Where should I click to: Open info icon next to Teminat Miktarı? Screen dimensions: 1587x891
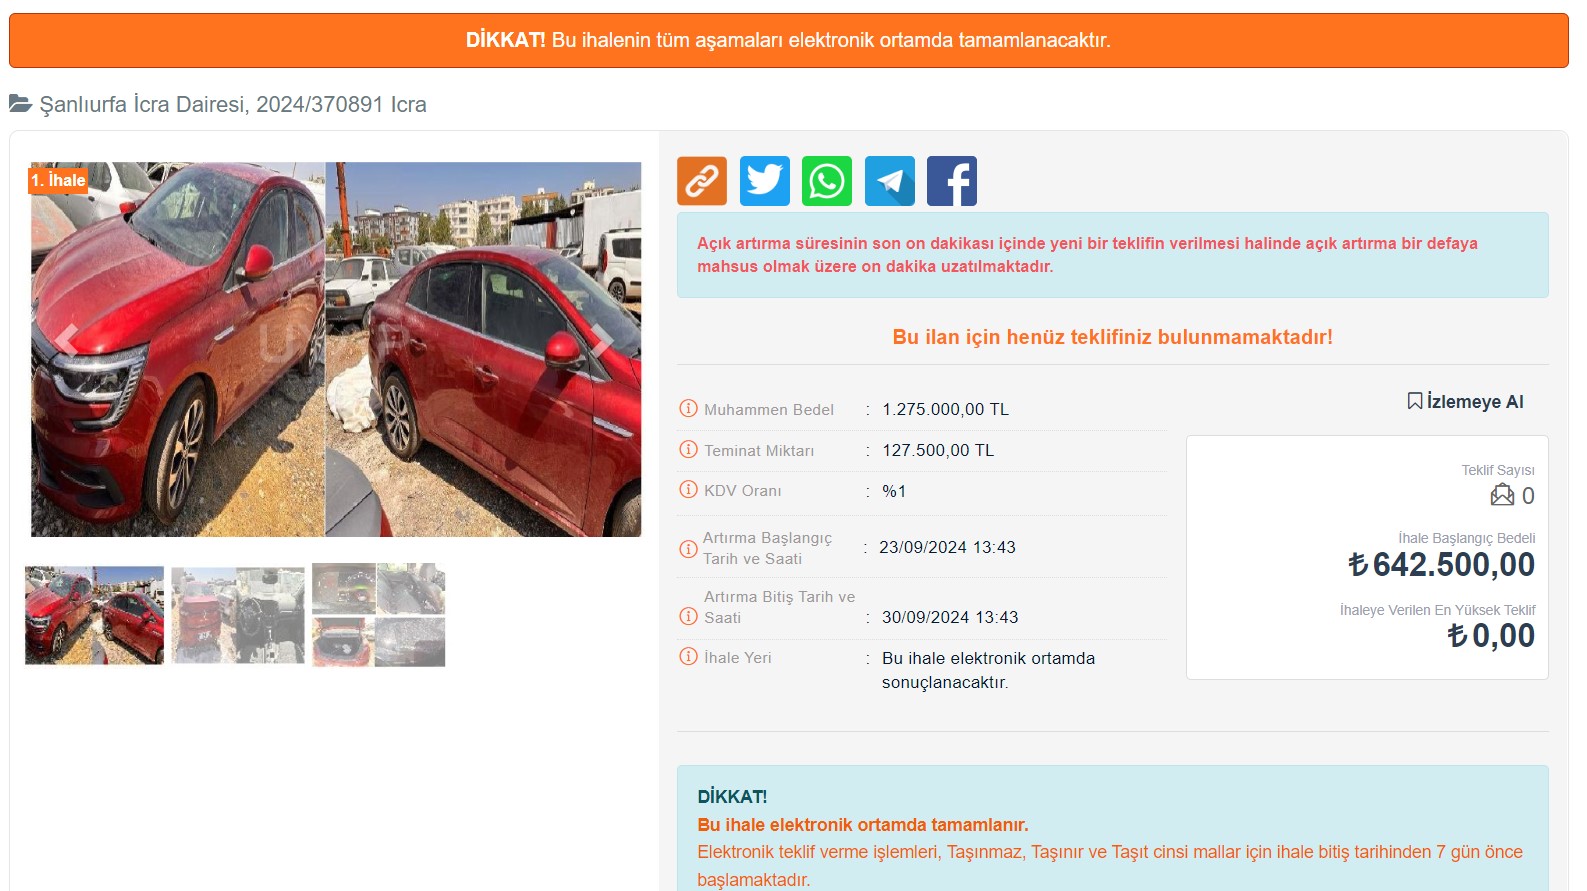point(688,449)
